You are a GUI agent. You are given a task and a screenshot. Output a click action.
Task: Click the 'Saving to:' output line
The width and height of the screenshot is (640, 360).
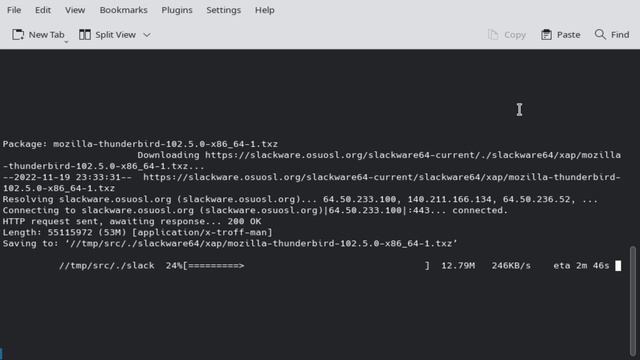230,244
